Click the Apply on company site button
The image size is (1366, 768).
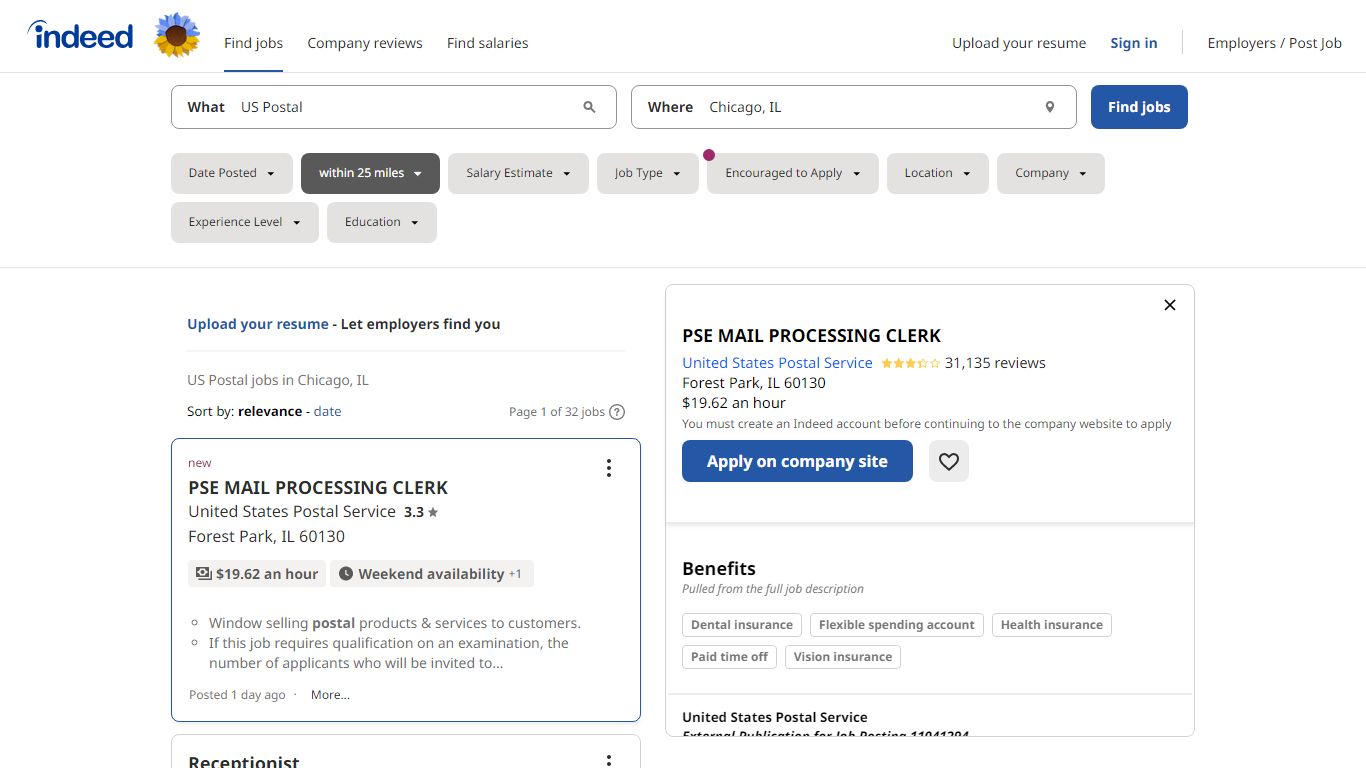797,461
